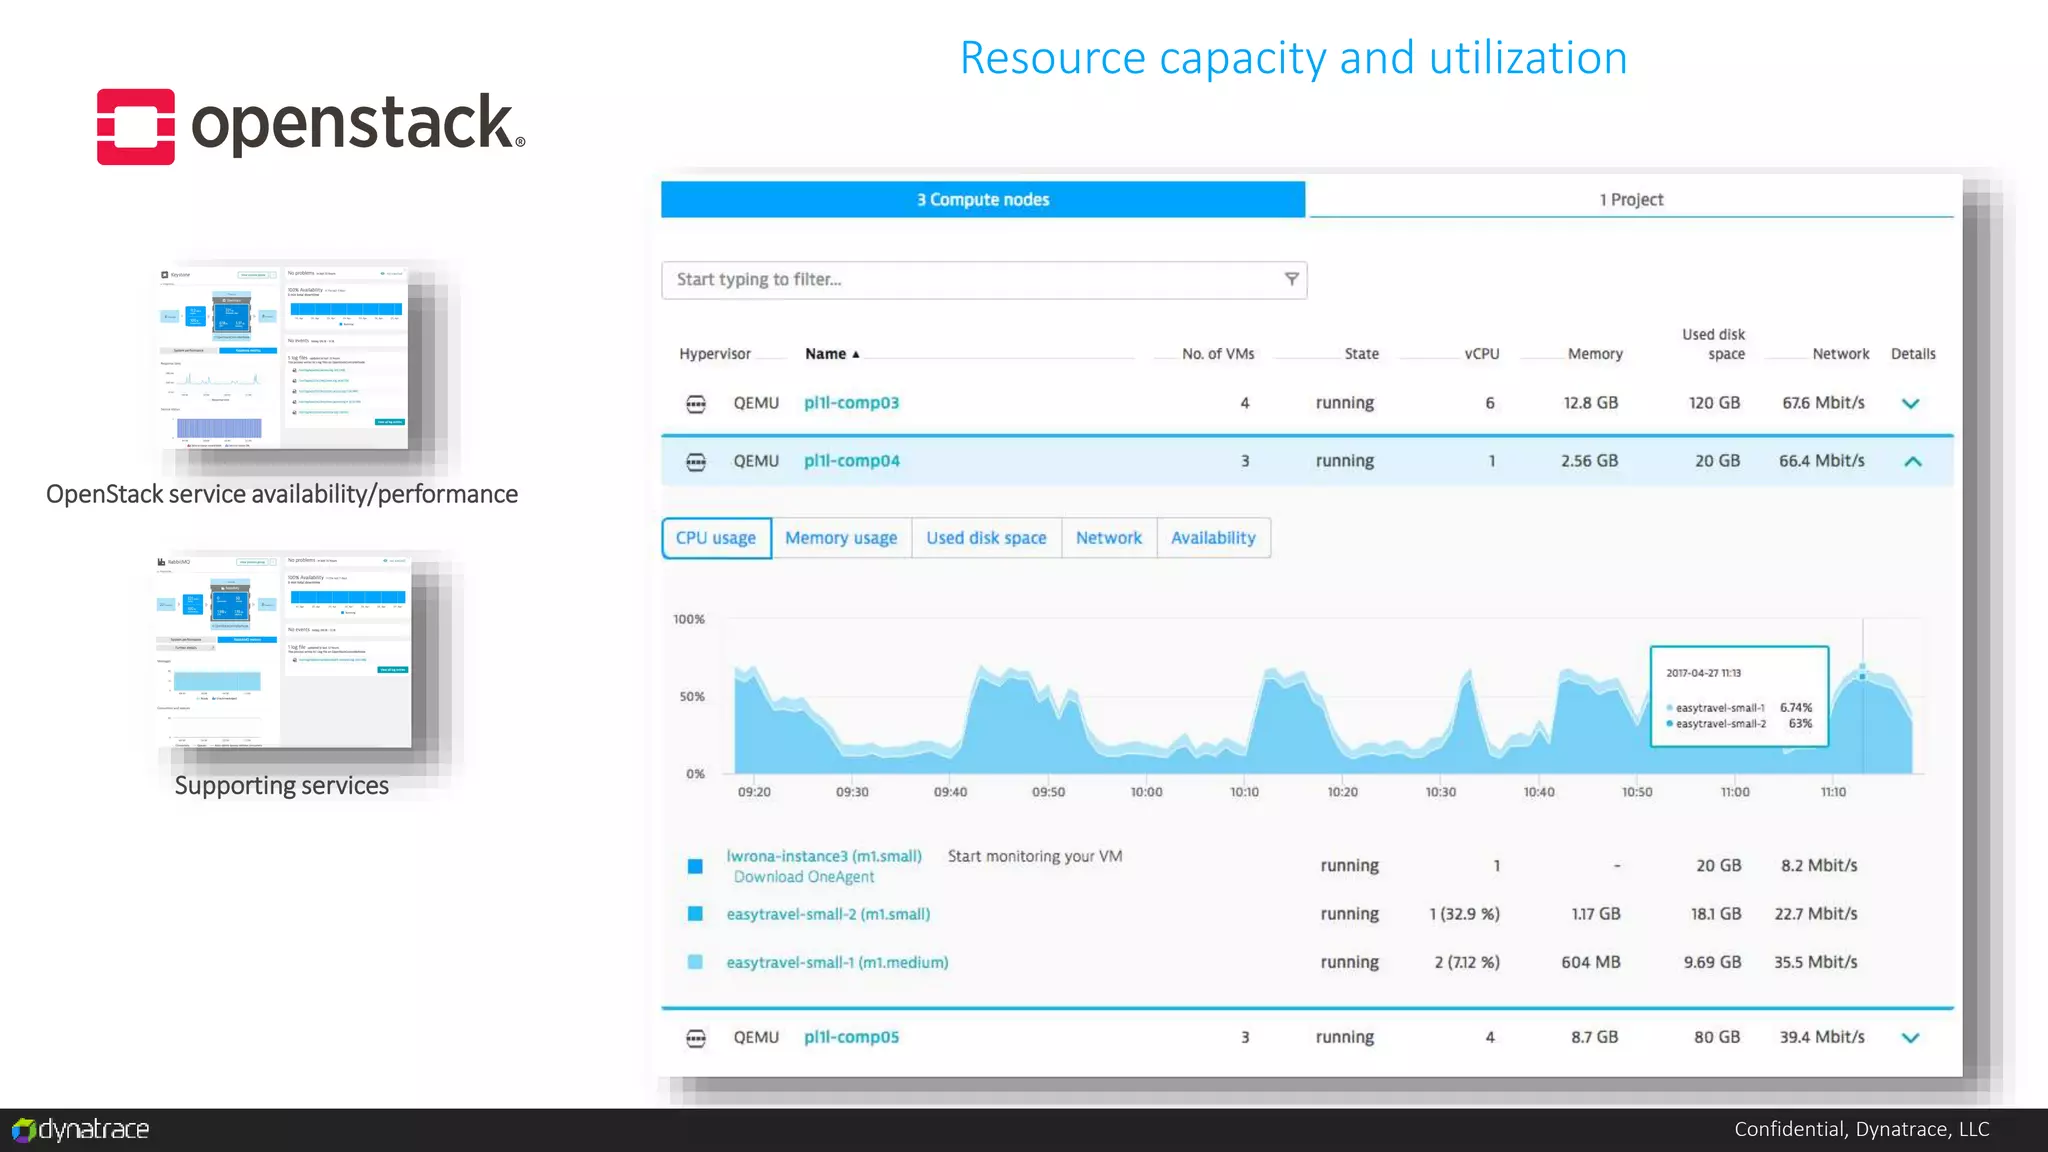Open the pl1l-comp05 node link
The height and width of the screenshot is (1152, 2048).
851,1037
